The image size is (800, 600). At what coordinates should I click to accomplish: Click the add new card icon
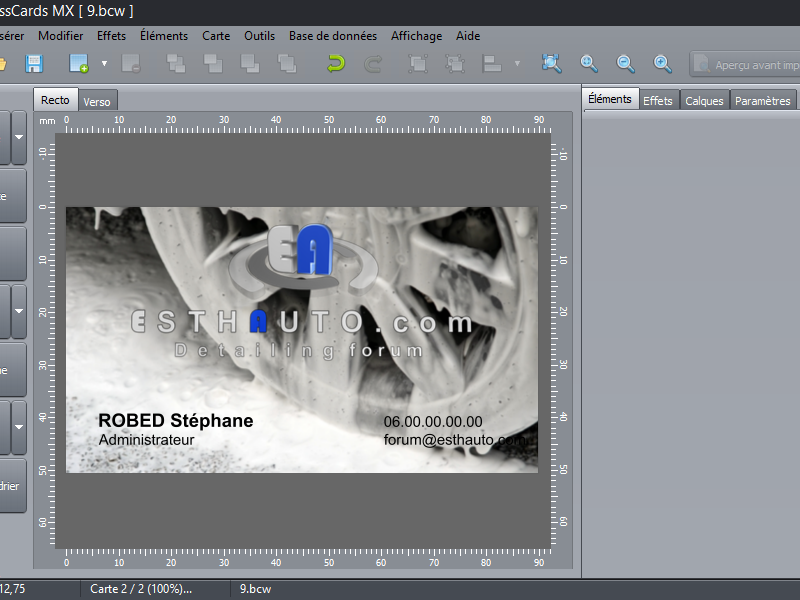pos(79,64)
